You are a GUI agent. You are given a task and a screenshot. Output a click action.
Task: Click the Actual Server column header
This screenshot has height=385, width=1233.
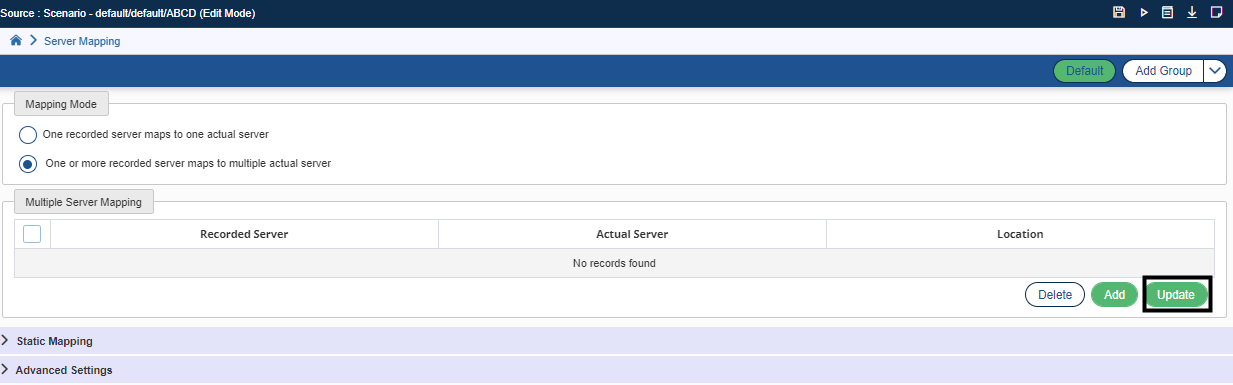(x=632, y=234)
